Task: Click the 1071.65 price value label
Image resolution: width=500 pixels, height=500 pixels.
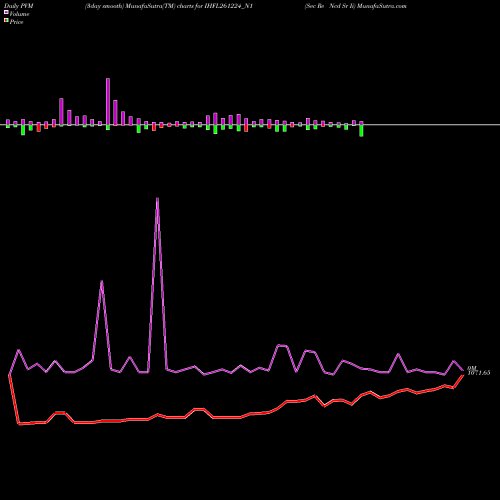Action: [479, 373]
